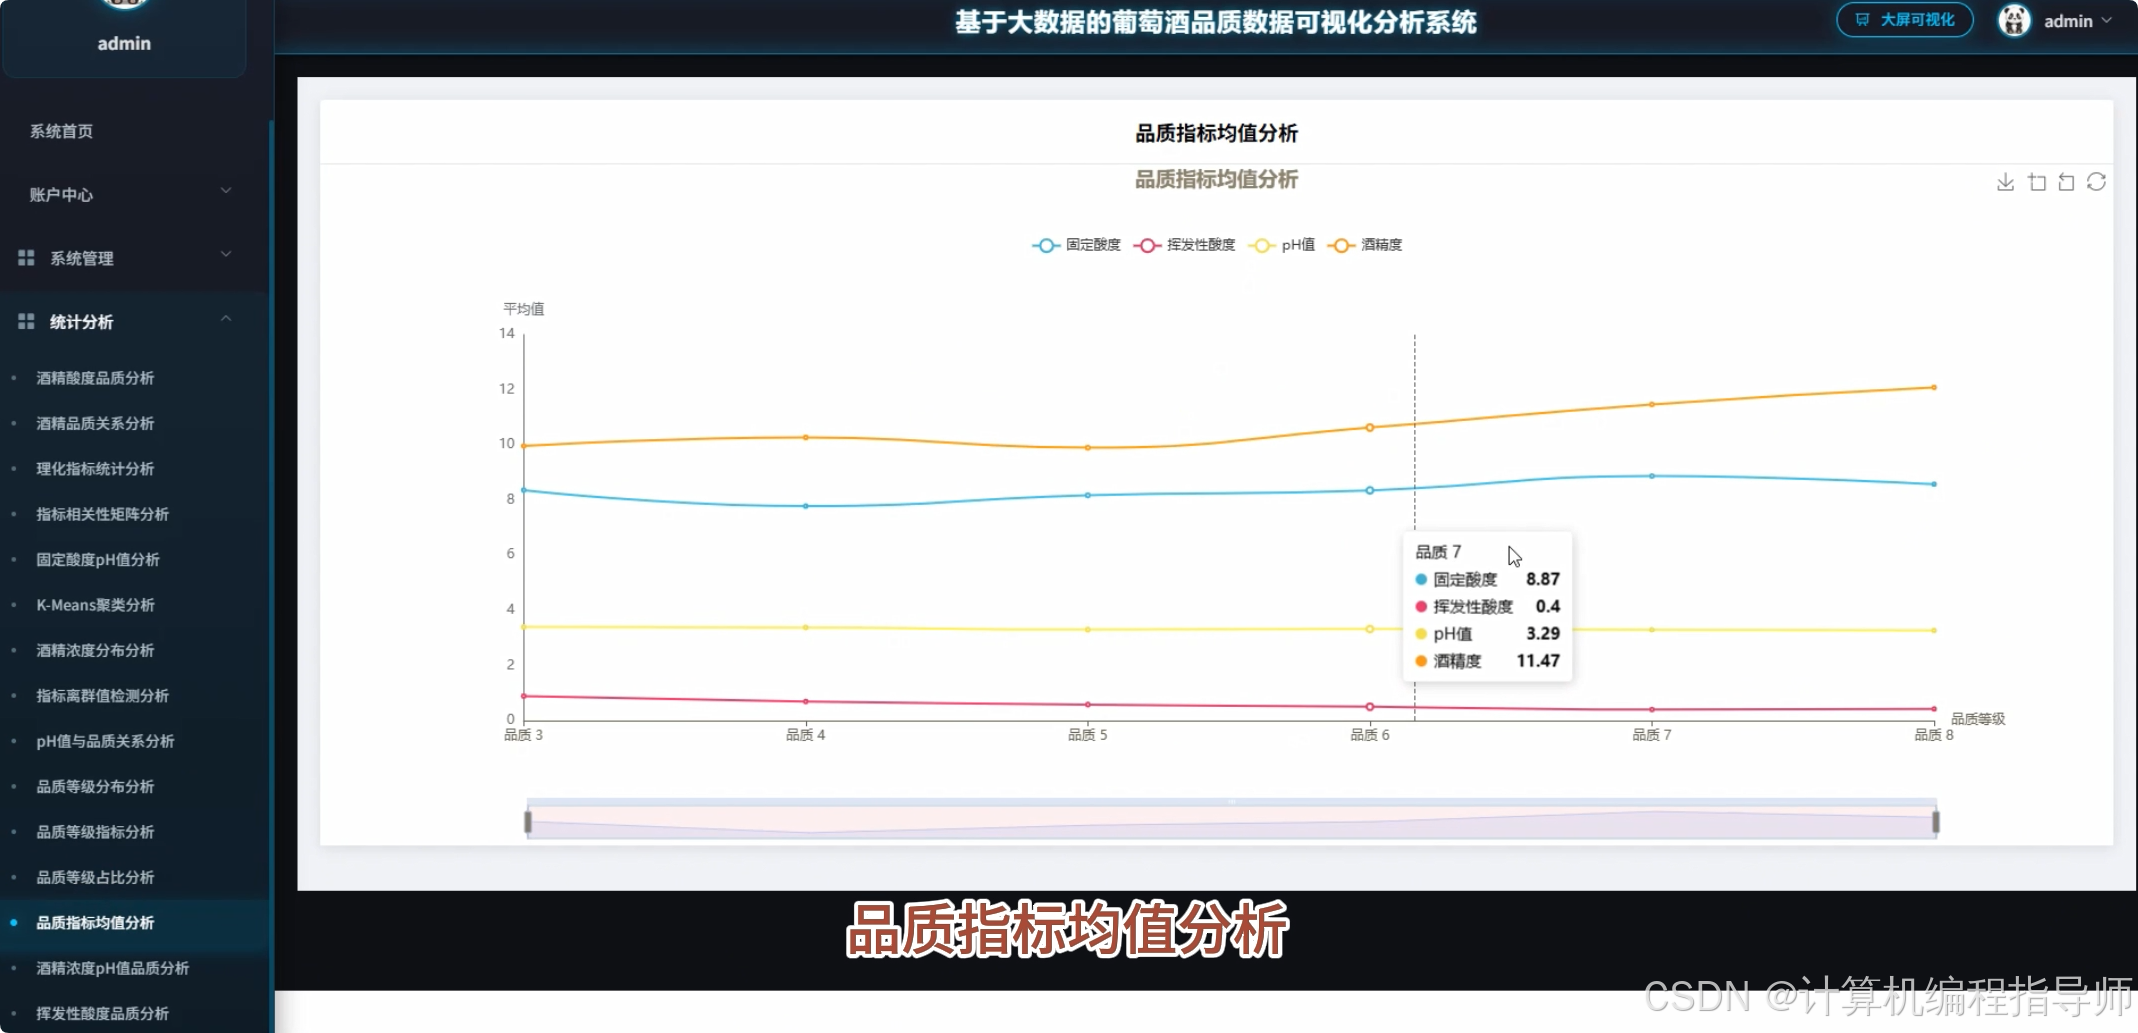
Task: Click the system title in the top header
Action: [1216, 22]
